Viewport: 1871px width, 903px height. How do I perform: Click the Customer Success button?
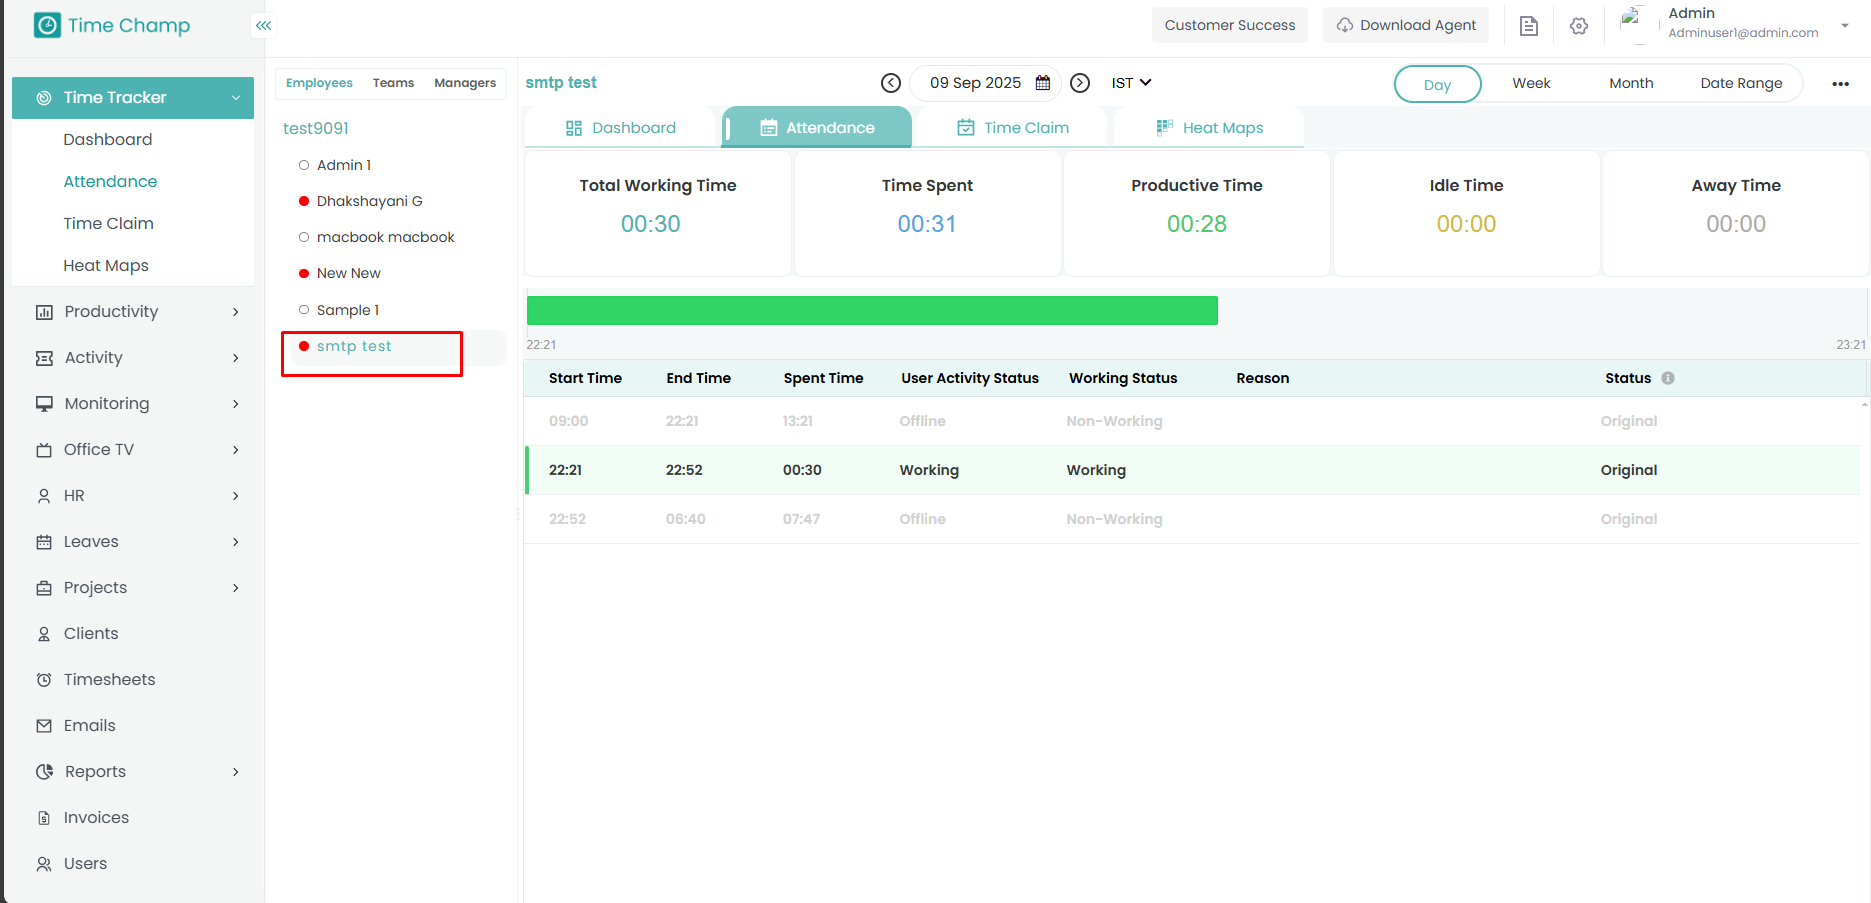pos(1229,25)
